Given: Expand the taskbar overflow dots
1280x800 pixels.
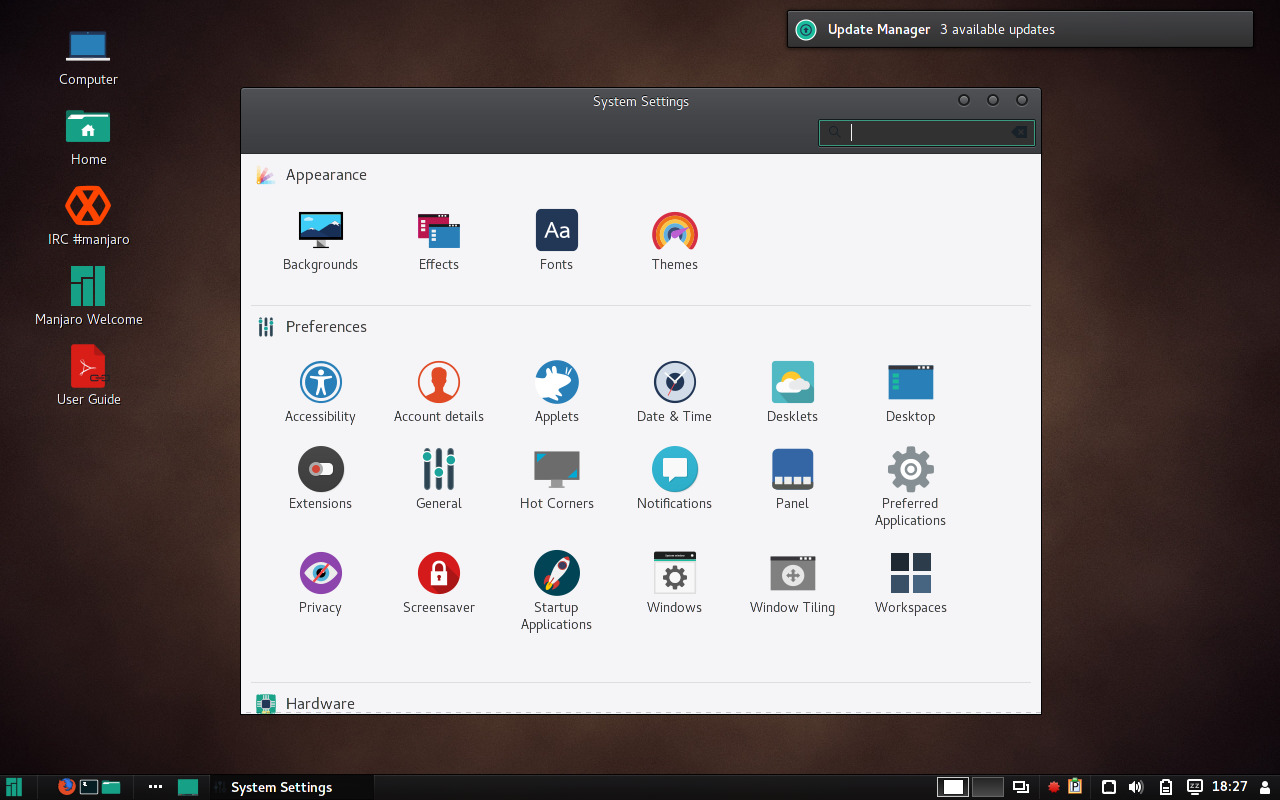Looking at the screenshot, I should 155,787.
